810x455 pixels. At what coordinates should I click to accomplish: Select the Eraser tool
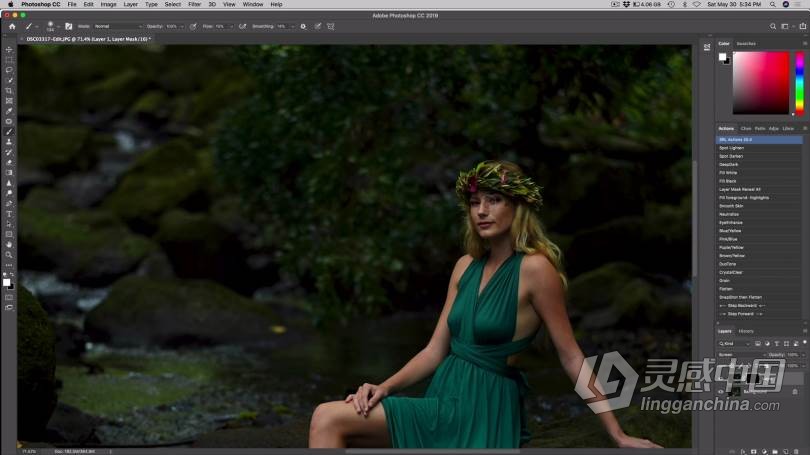9,163
